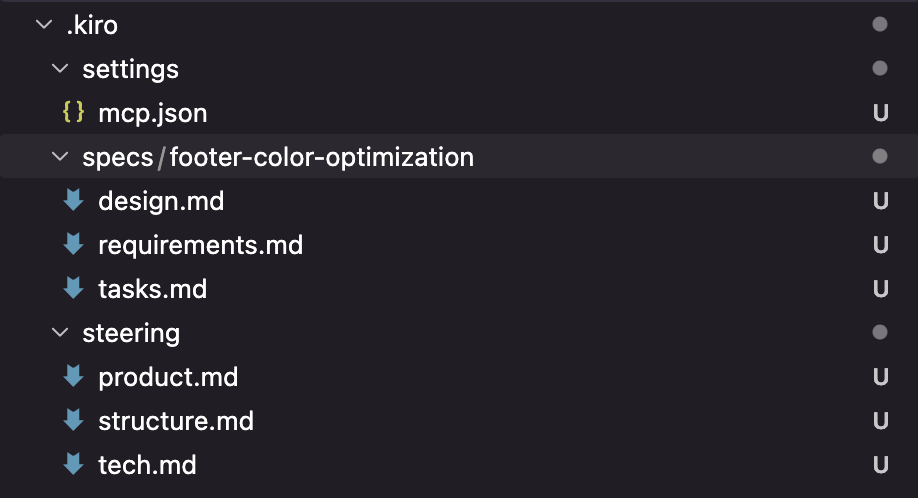Click the markdown icon next to structure.md

pos(73,420)
